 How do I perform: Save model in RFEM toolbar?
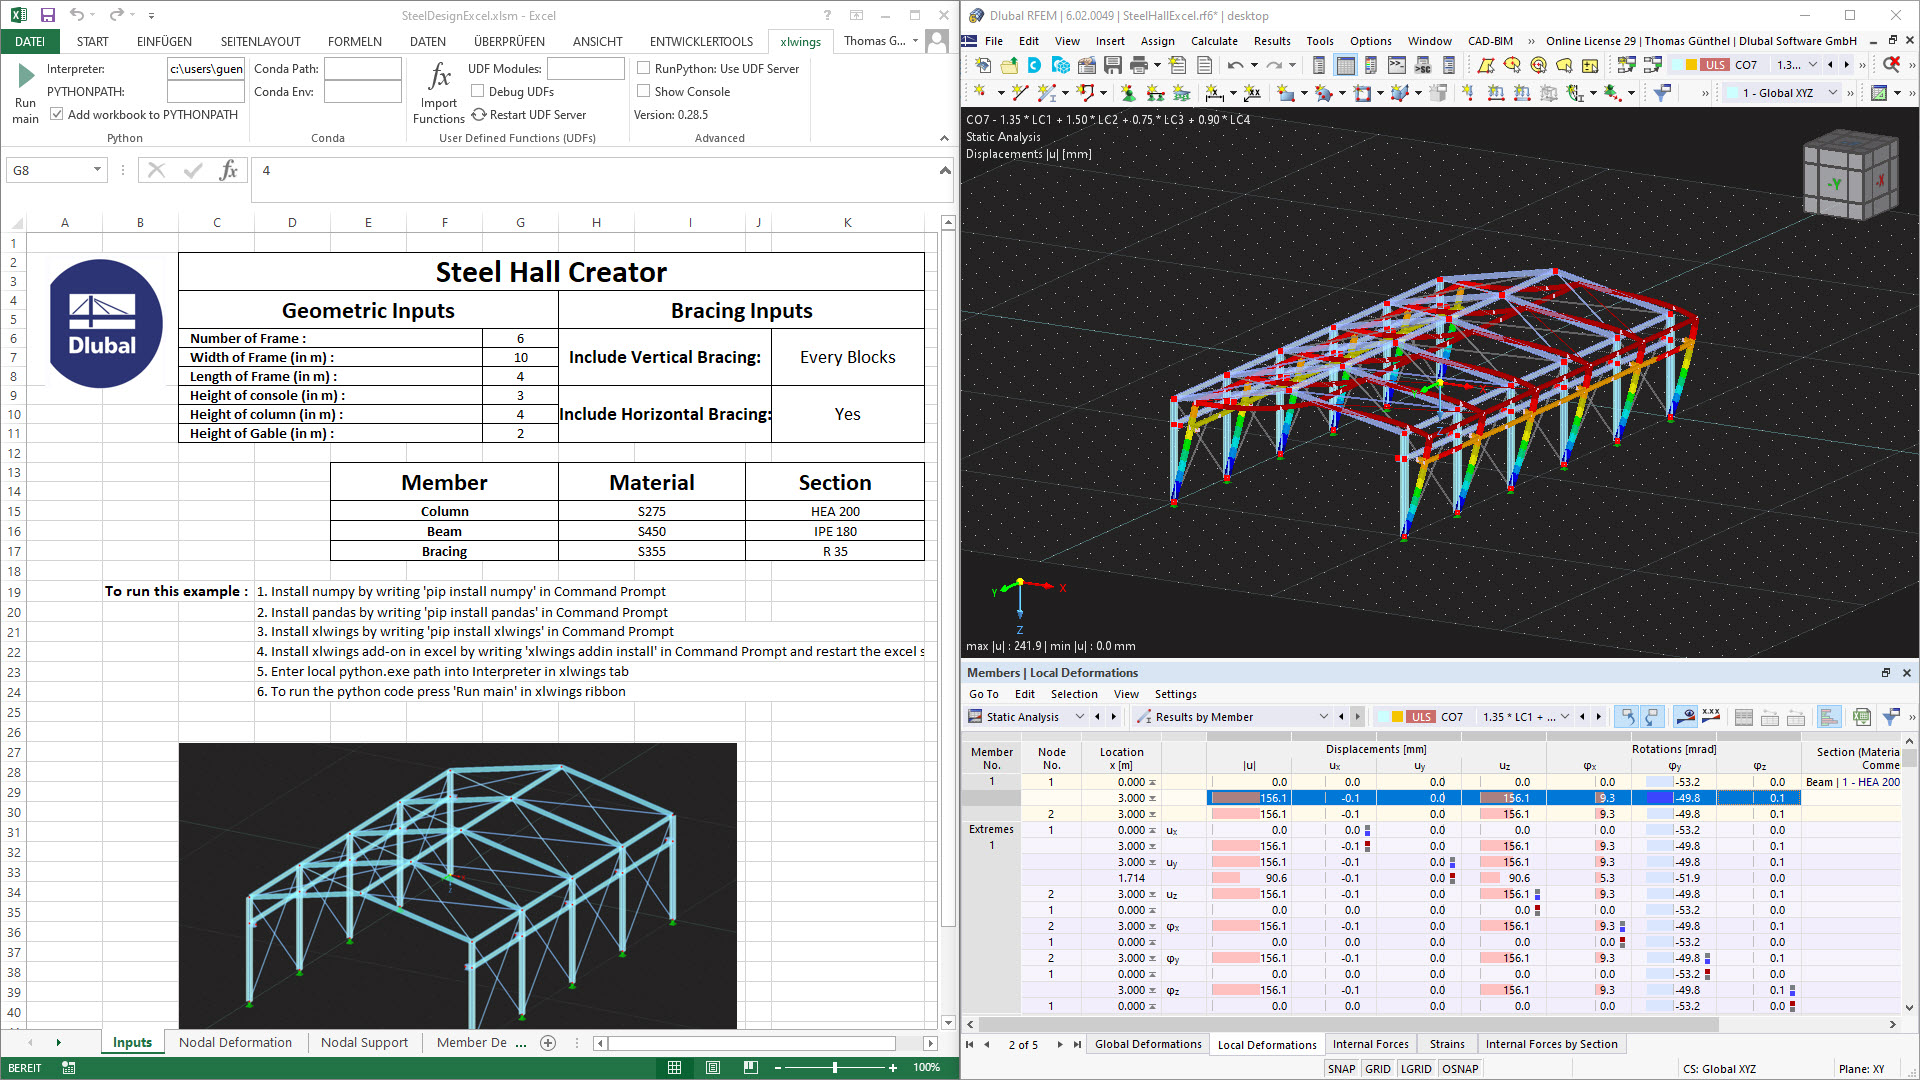(1112, 65)
